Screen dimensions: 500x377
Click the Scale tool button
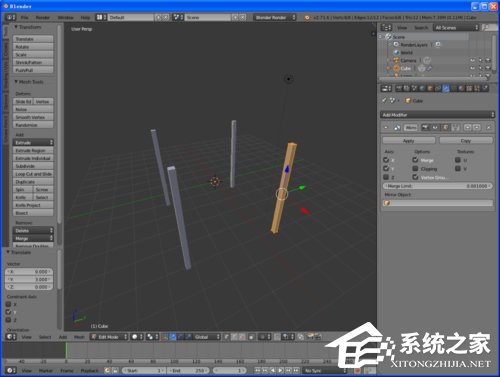[33, 54]
